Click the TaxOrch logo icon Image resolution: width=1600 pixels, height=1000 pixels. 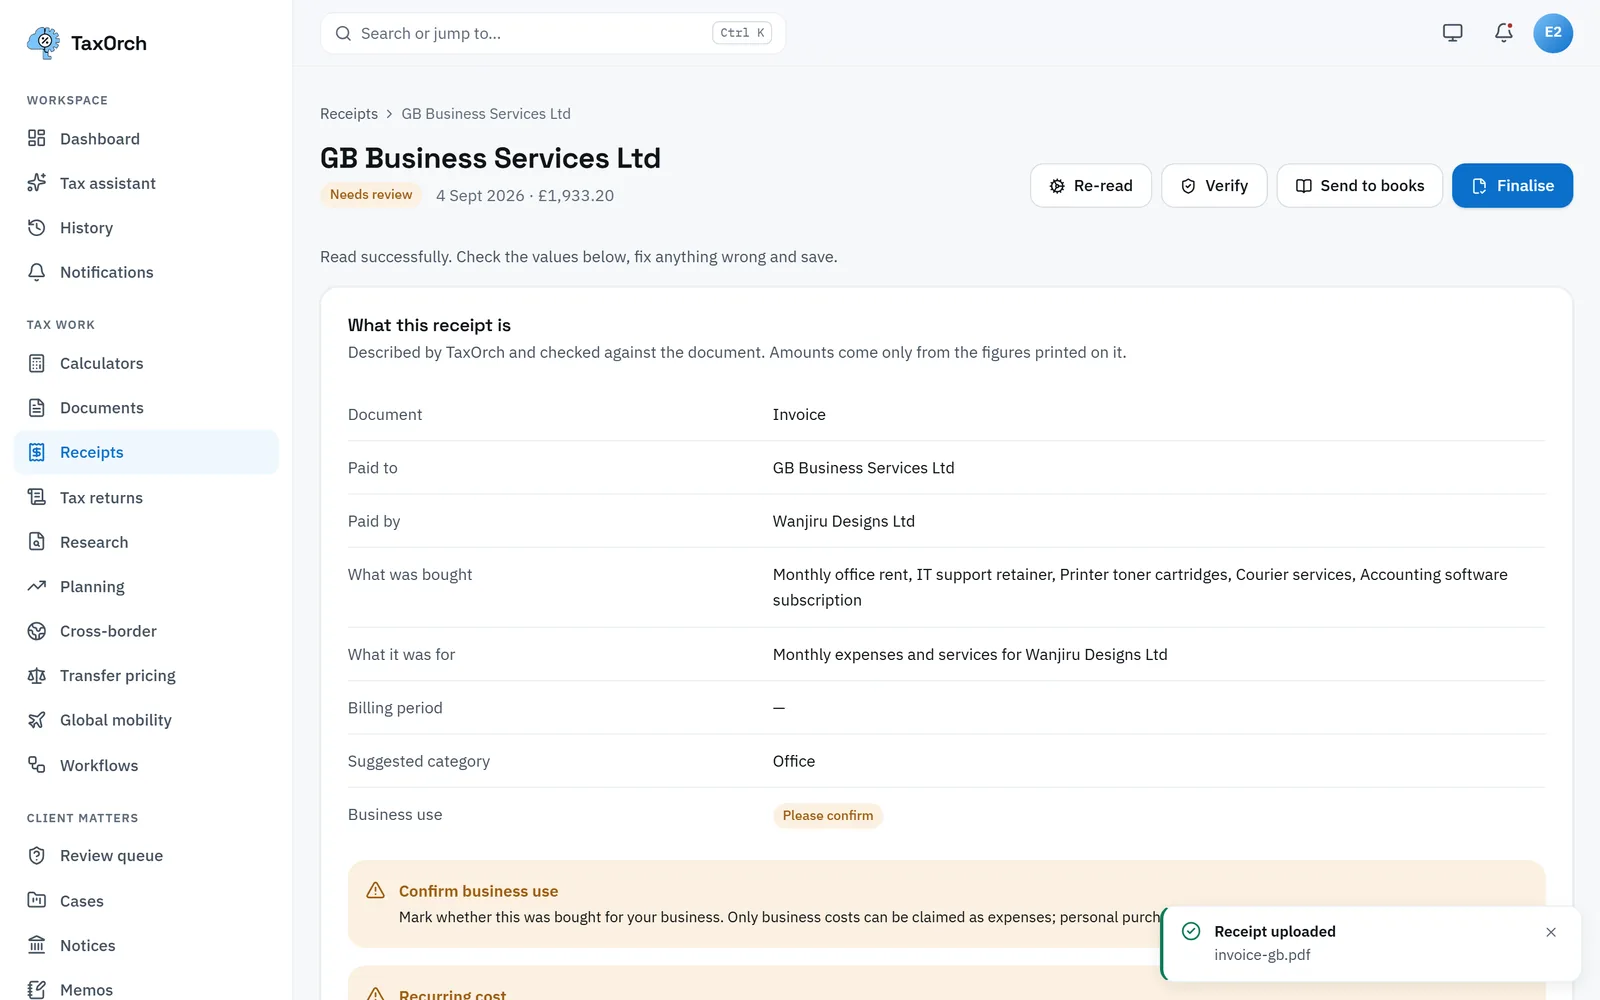(43, 43)
